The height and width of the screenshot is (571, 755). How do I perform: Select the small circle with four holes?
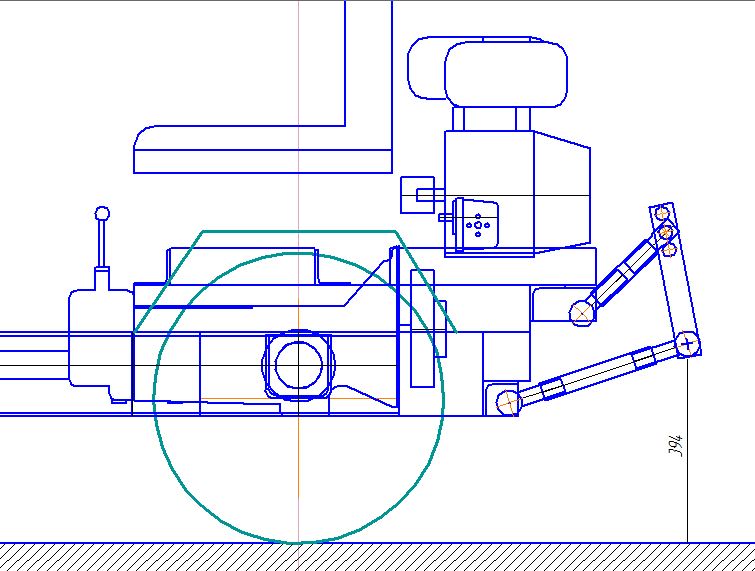pyautogui.click(x=478, y=225)
